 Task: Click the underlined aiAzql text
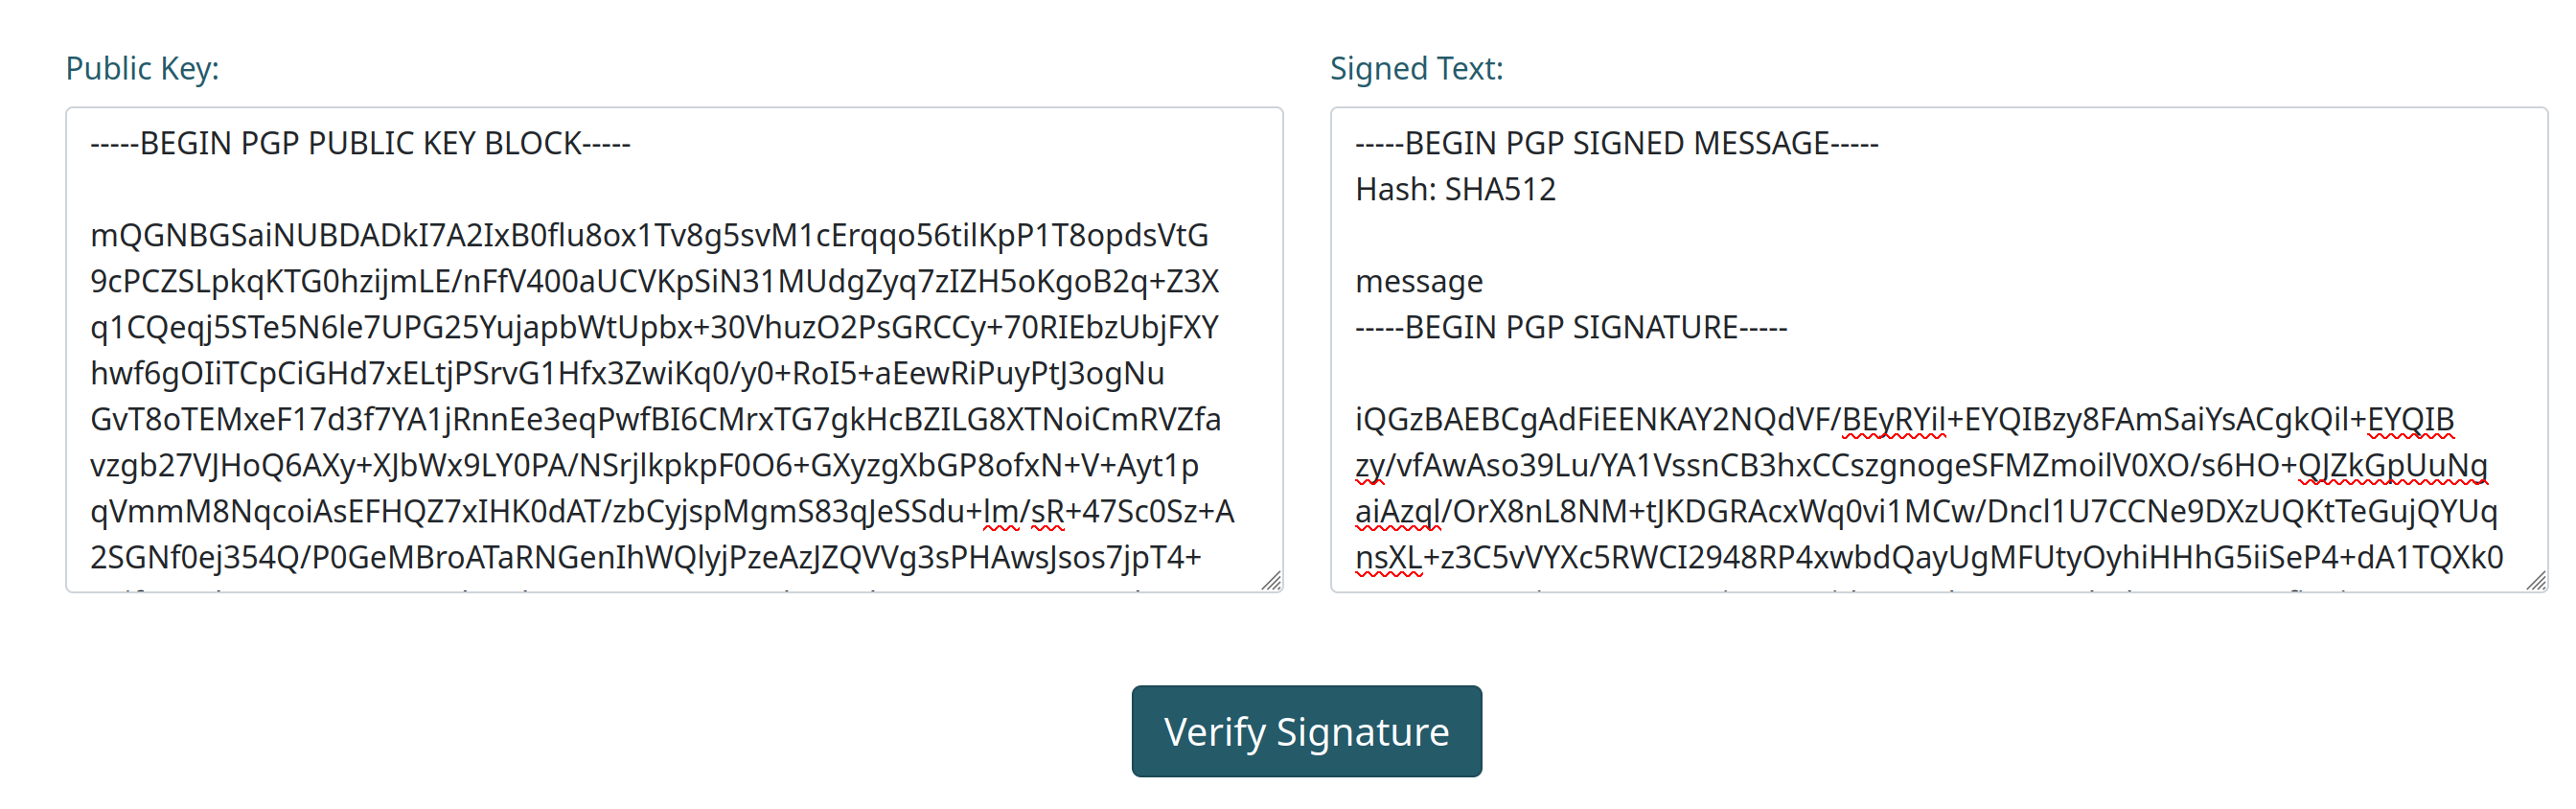point(1398,512)
